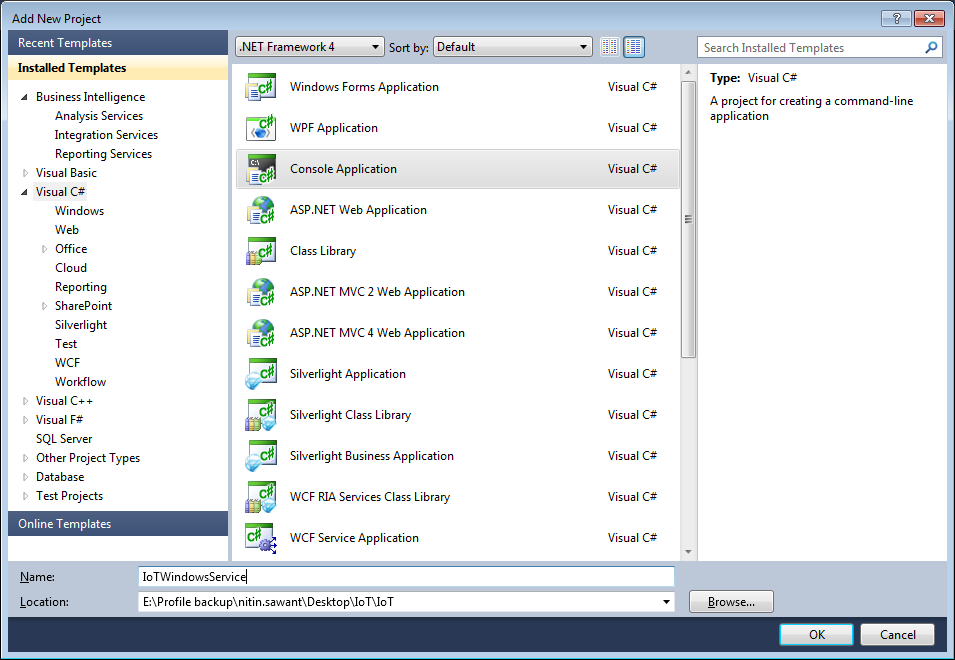
Task: Switch to small icons view
Action: click(610, 47)
